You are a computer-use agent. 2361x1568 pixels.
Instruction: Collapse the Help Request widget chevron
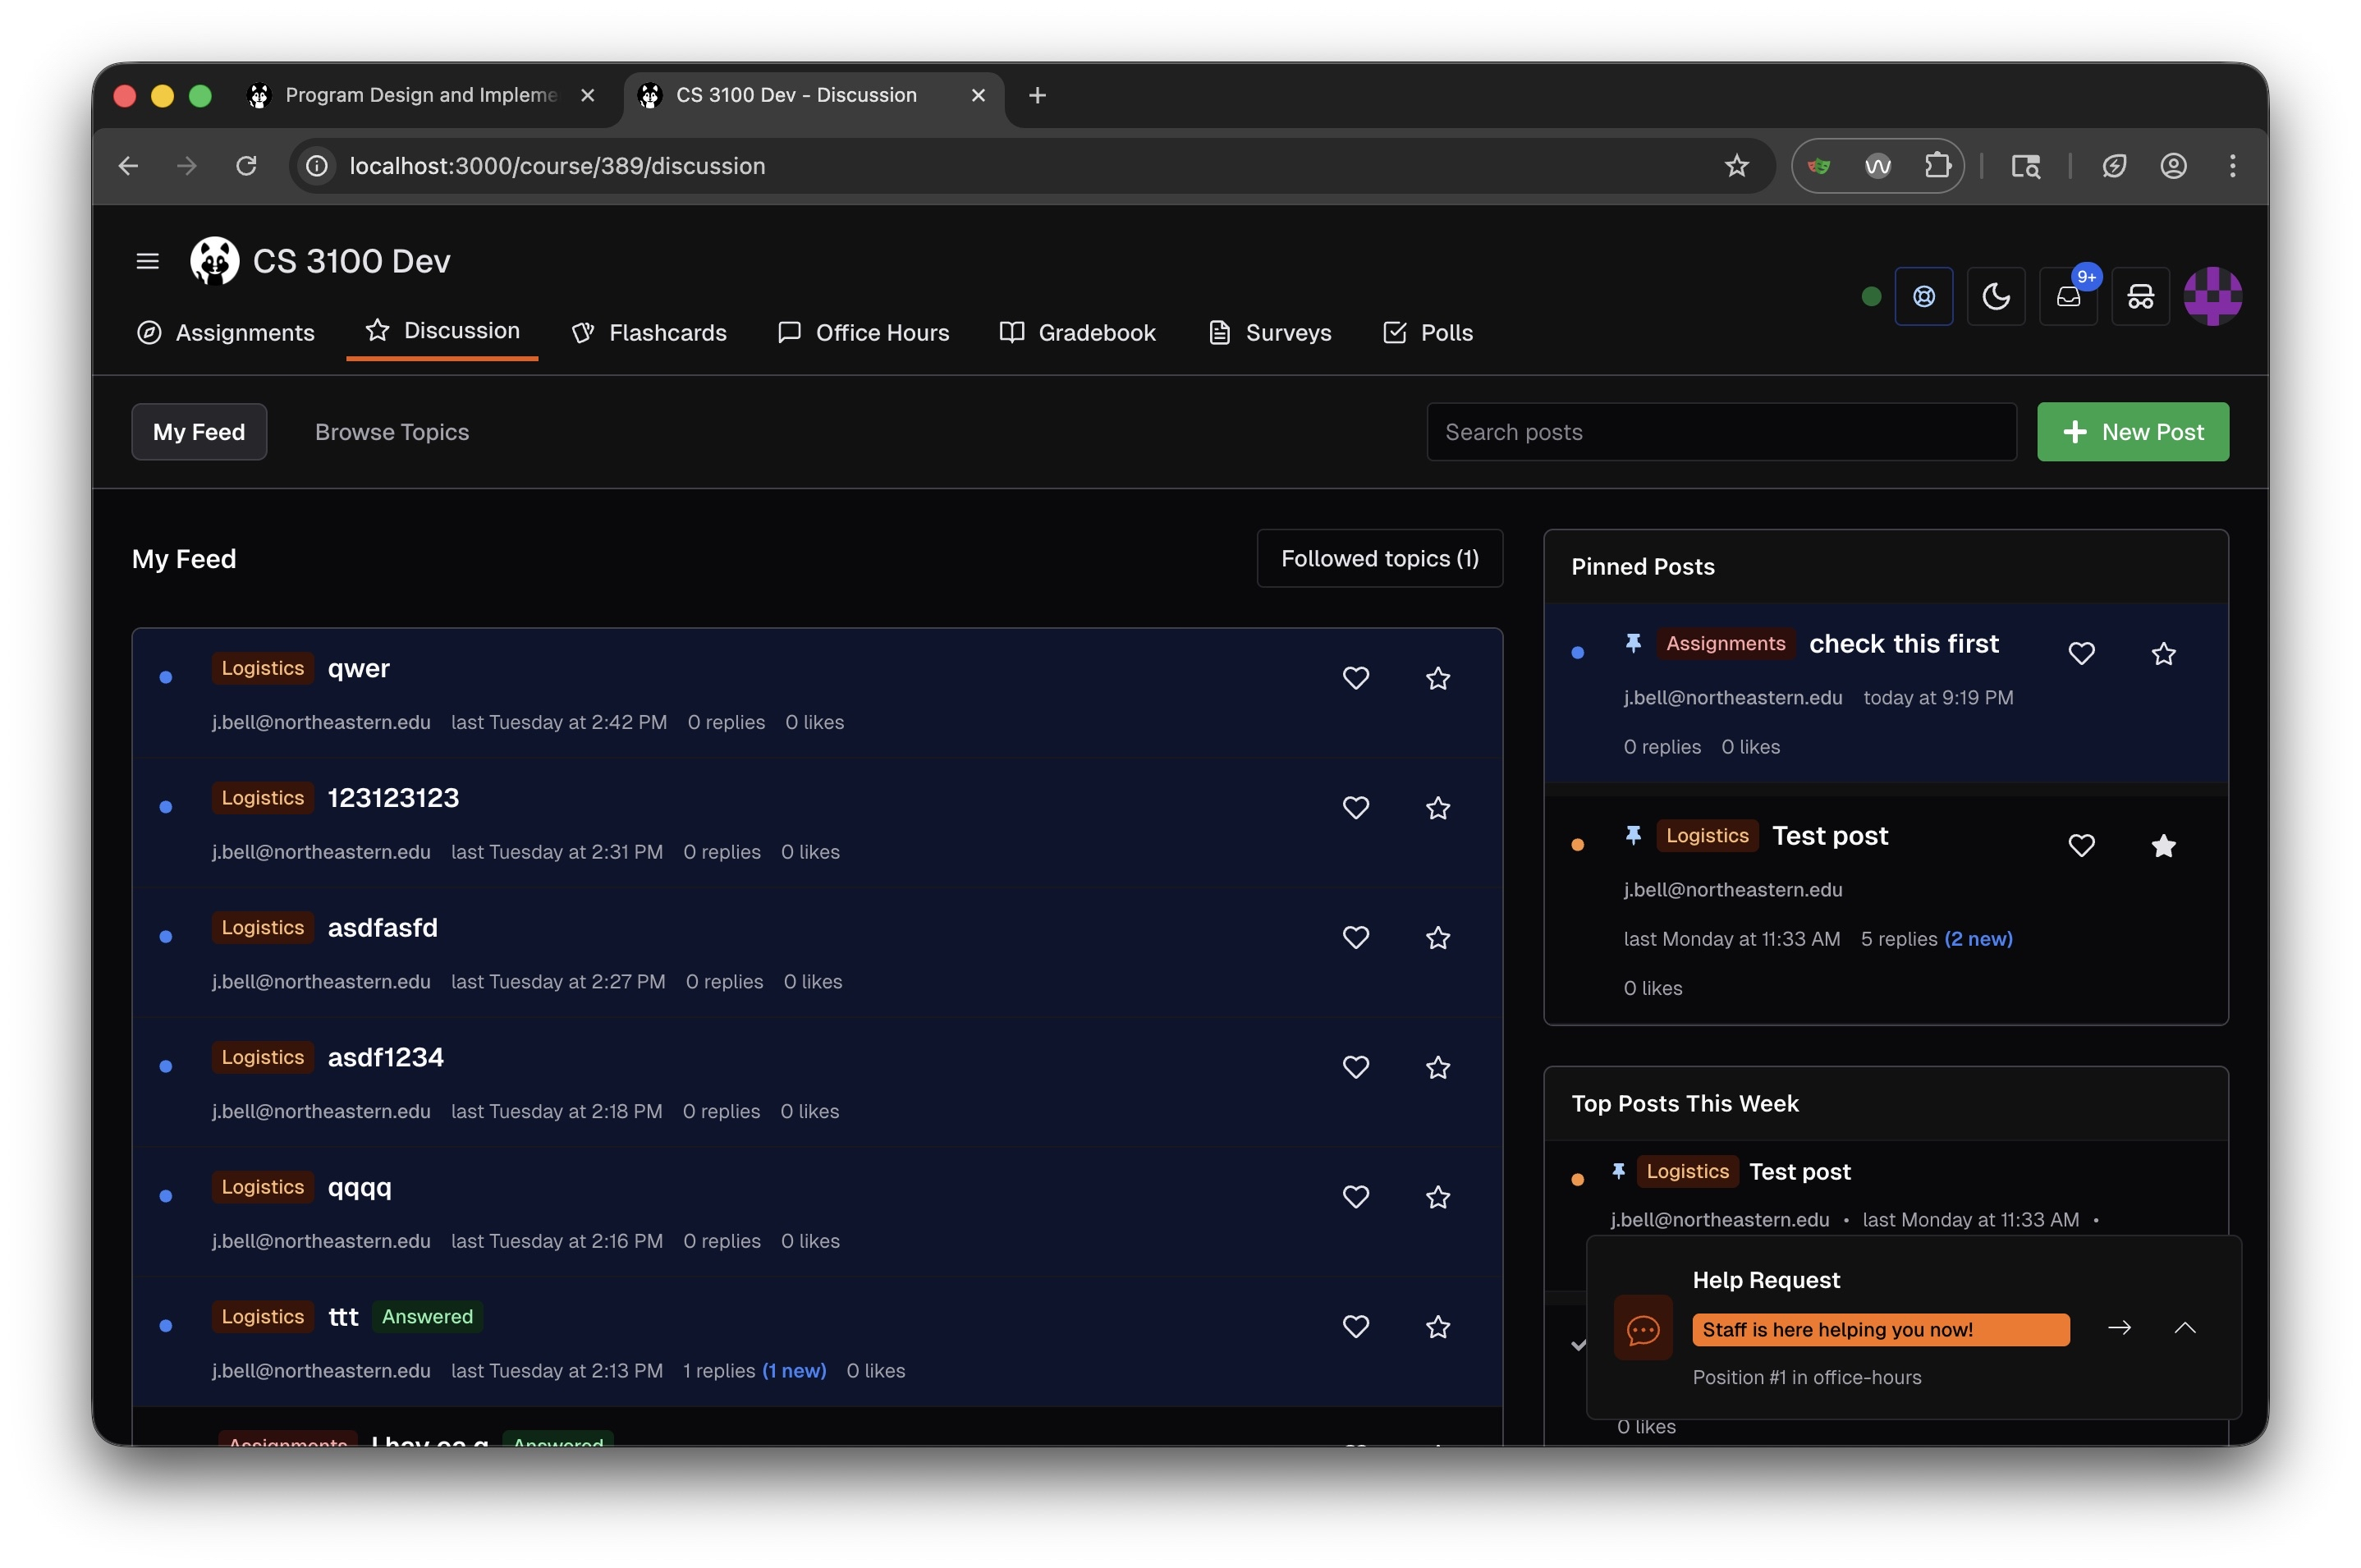[x=2185, y=1328]
